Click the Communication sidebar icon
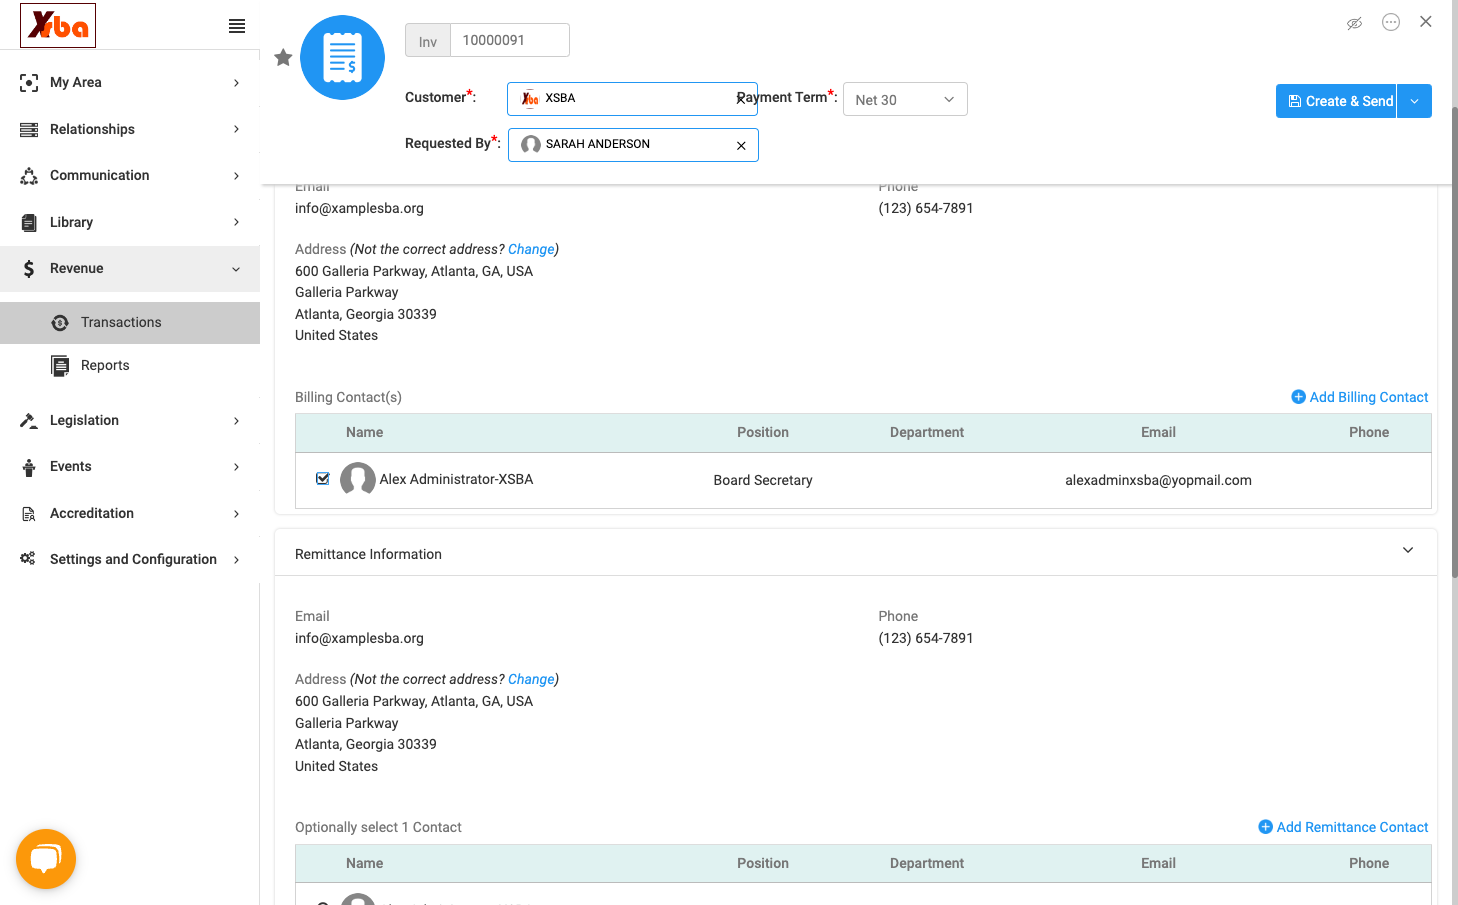The image size is (1458, 905). 29,176
